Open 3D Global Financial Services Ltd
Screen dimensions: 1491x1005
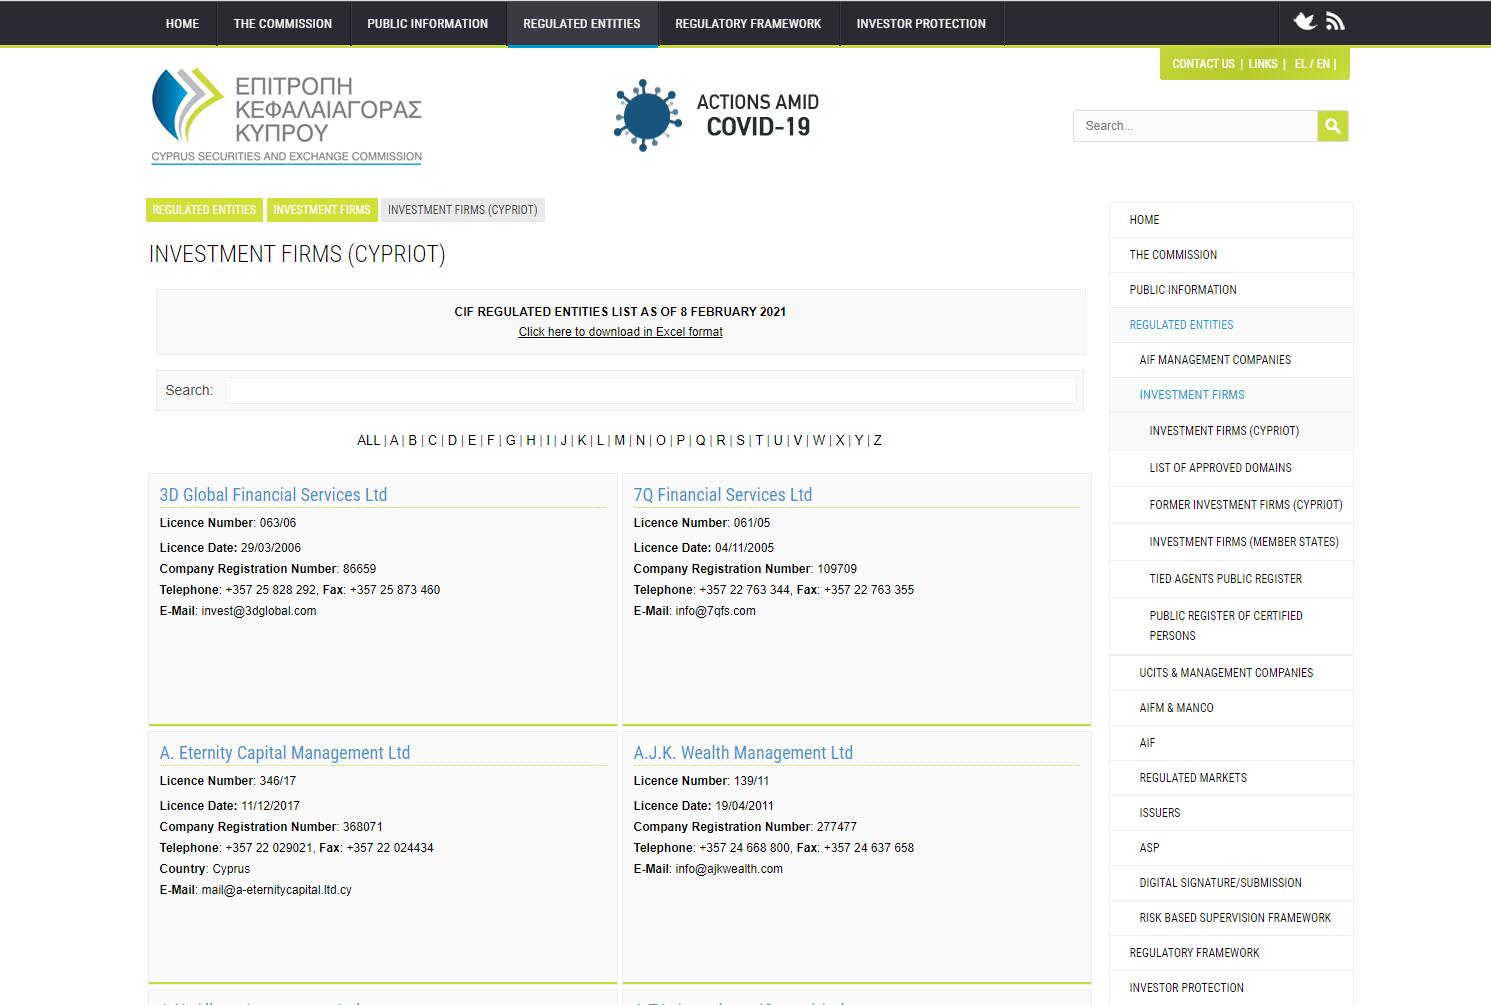click(273, 495)
